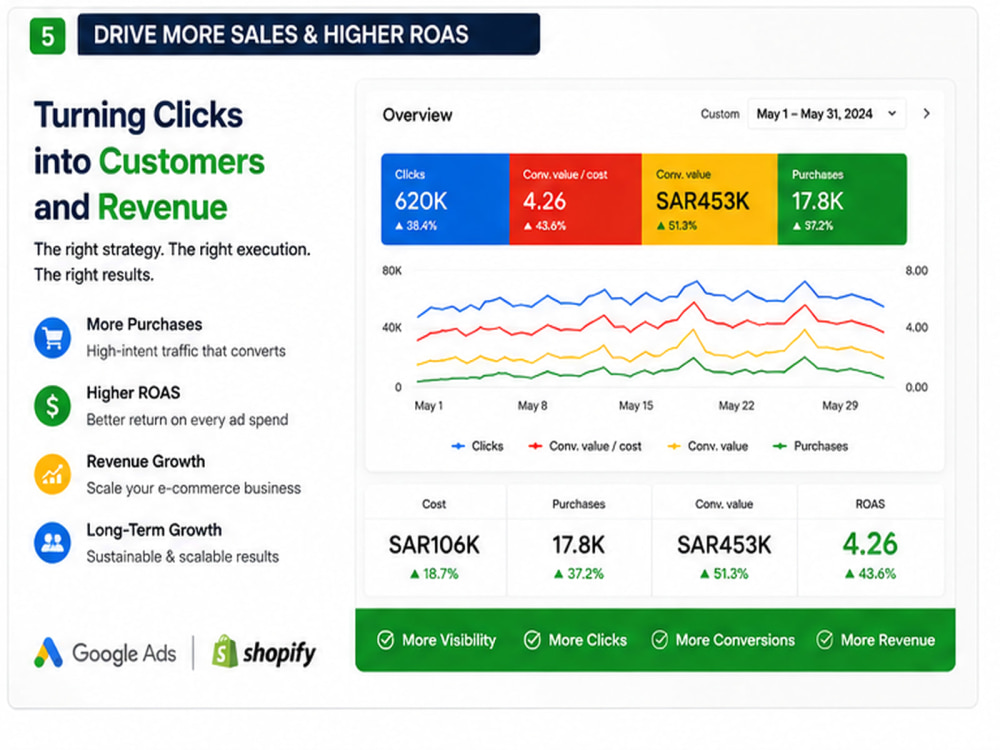The height and width of the screenshot is (750, 1000).
Task: Click the green Purchases legend marker
Action: [779, 446]
